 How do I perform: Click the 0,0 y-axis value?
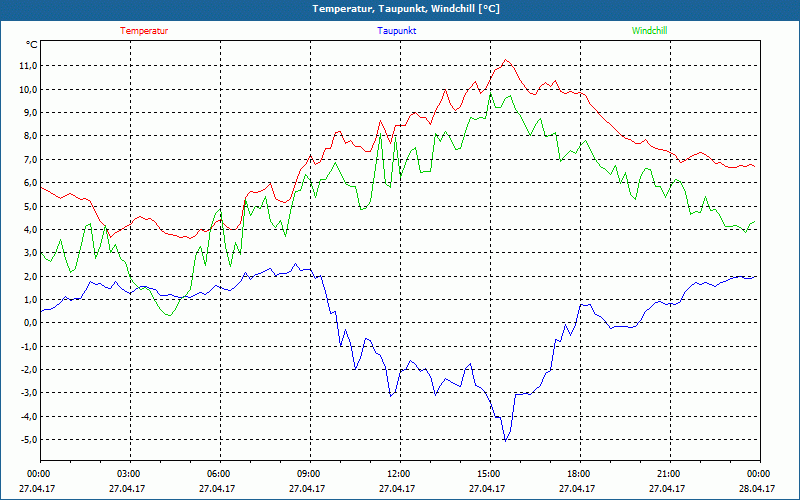[29, 323]
